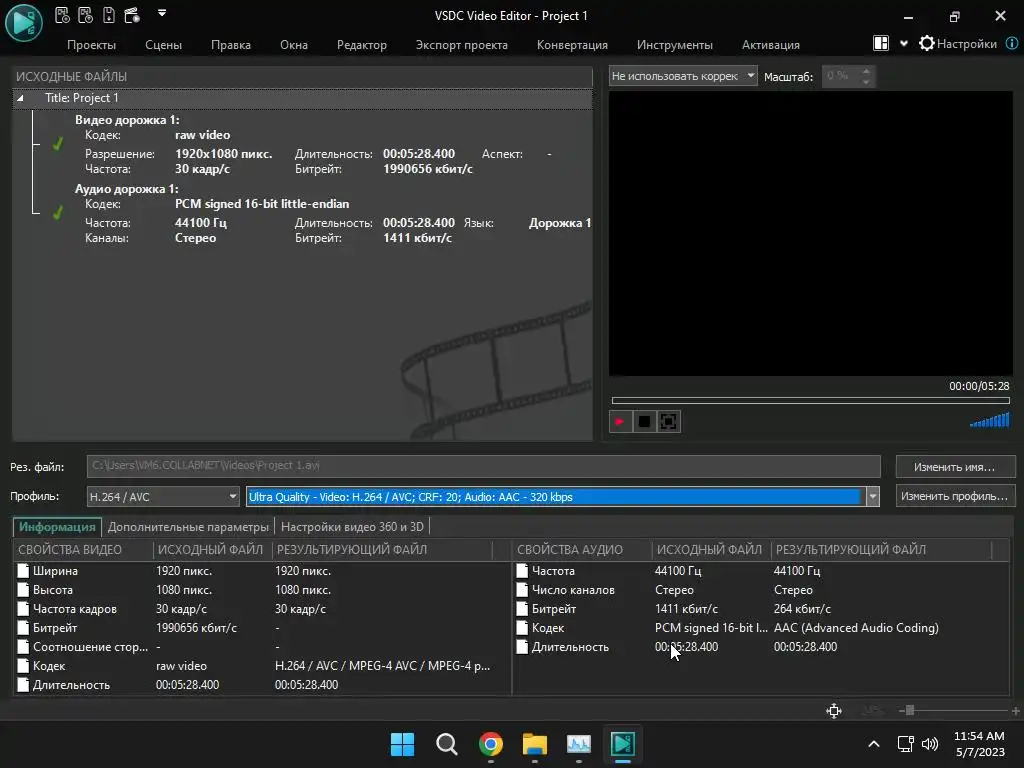The height and width of the screenshot is (768, 1024).
Task: Stop the preview with the square button
Action: (644, 421)
